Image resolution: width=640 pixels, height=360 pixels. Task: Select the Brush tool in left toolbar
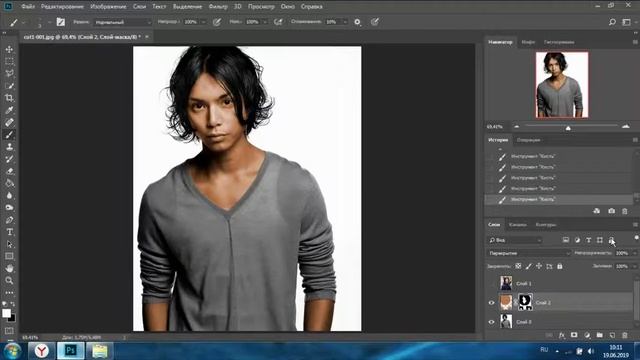tap(9, 135)
